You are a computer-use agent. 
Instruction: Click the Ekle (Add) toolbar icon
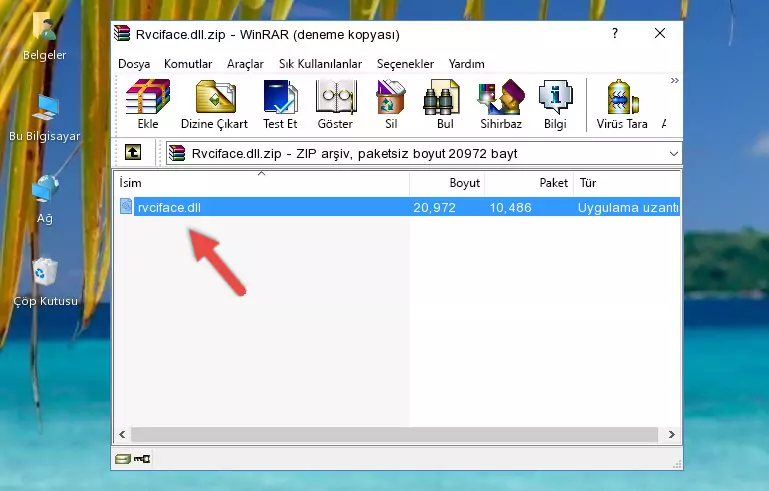pyautogui.click(x=148, y=97)
